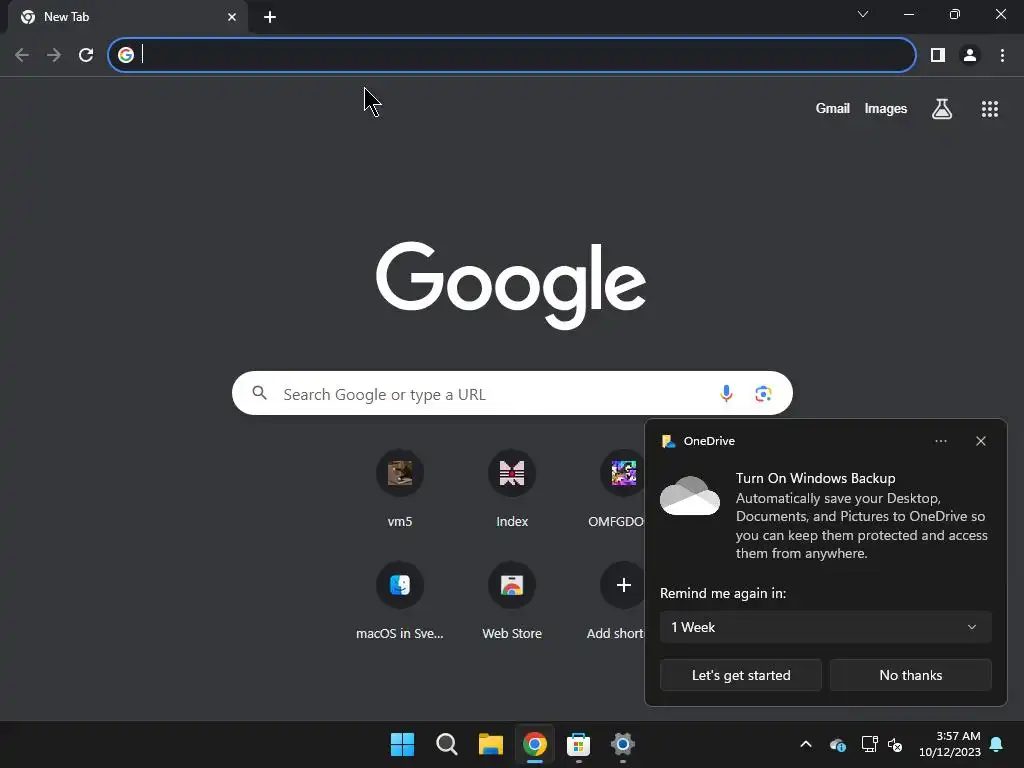
Task: Open Google Images link
Action: (x=886, y=108)
